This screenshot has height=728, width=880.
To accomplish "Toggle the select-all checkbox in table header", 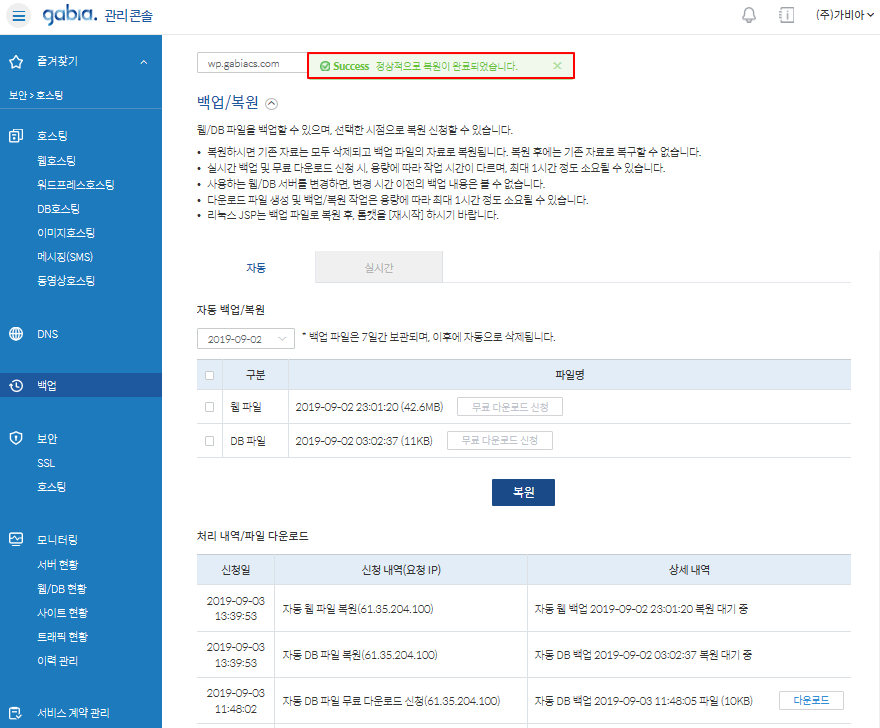I will 209,375.
